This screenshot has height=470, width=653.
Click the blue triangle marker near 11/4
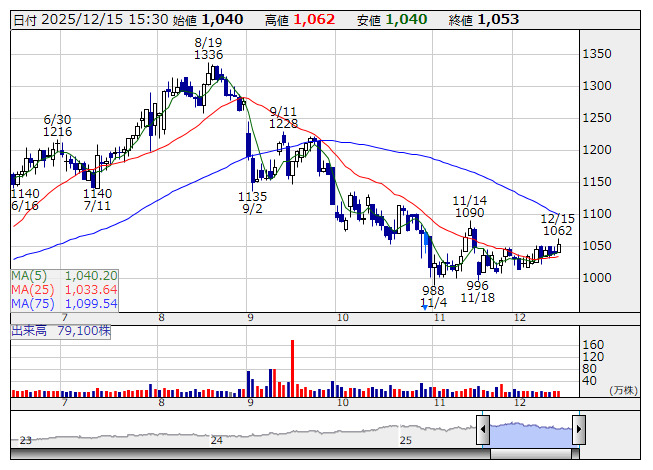pyautogui.click(x=424, y=308)
